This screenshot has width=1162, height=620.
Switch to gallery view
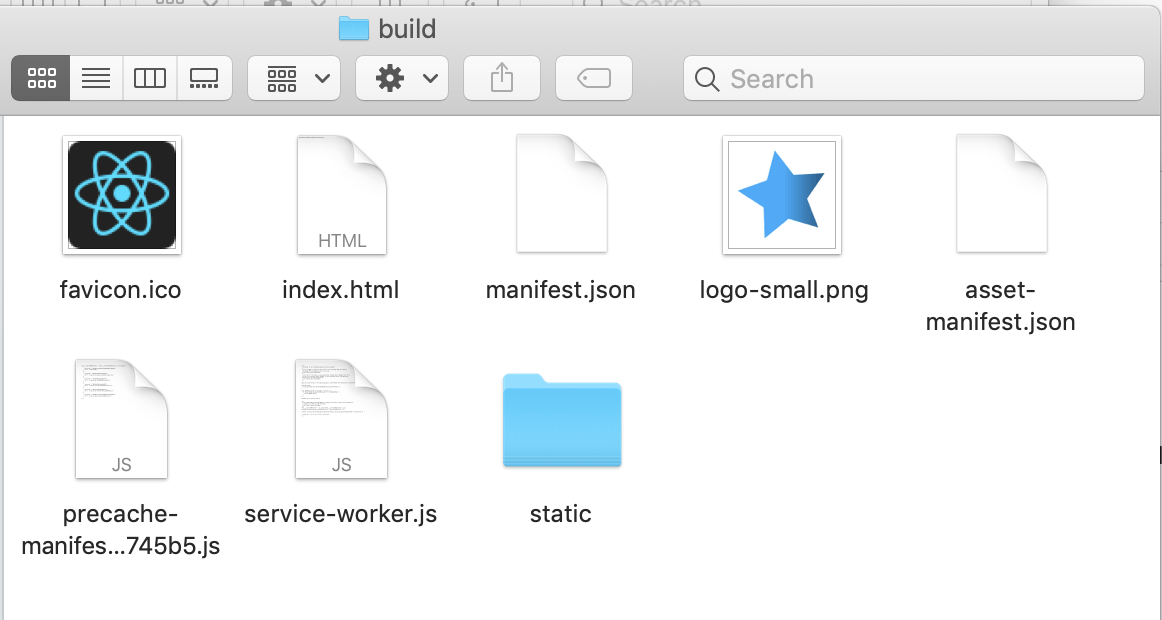click(204, 78)
